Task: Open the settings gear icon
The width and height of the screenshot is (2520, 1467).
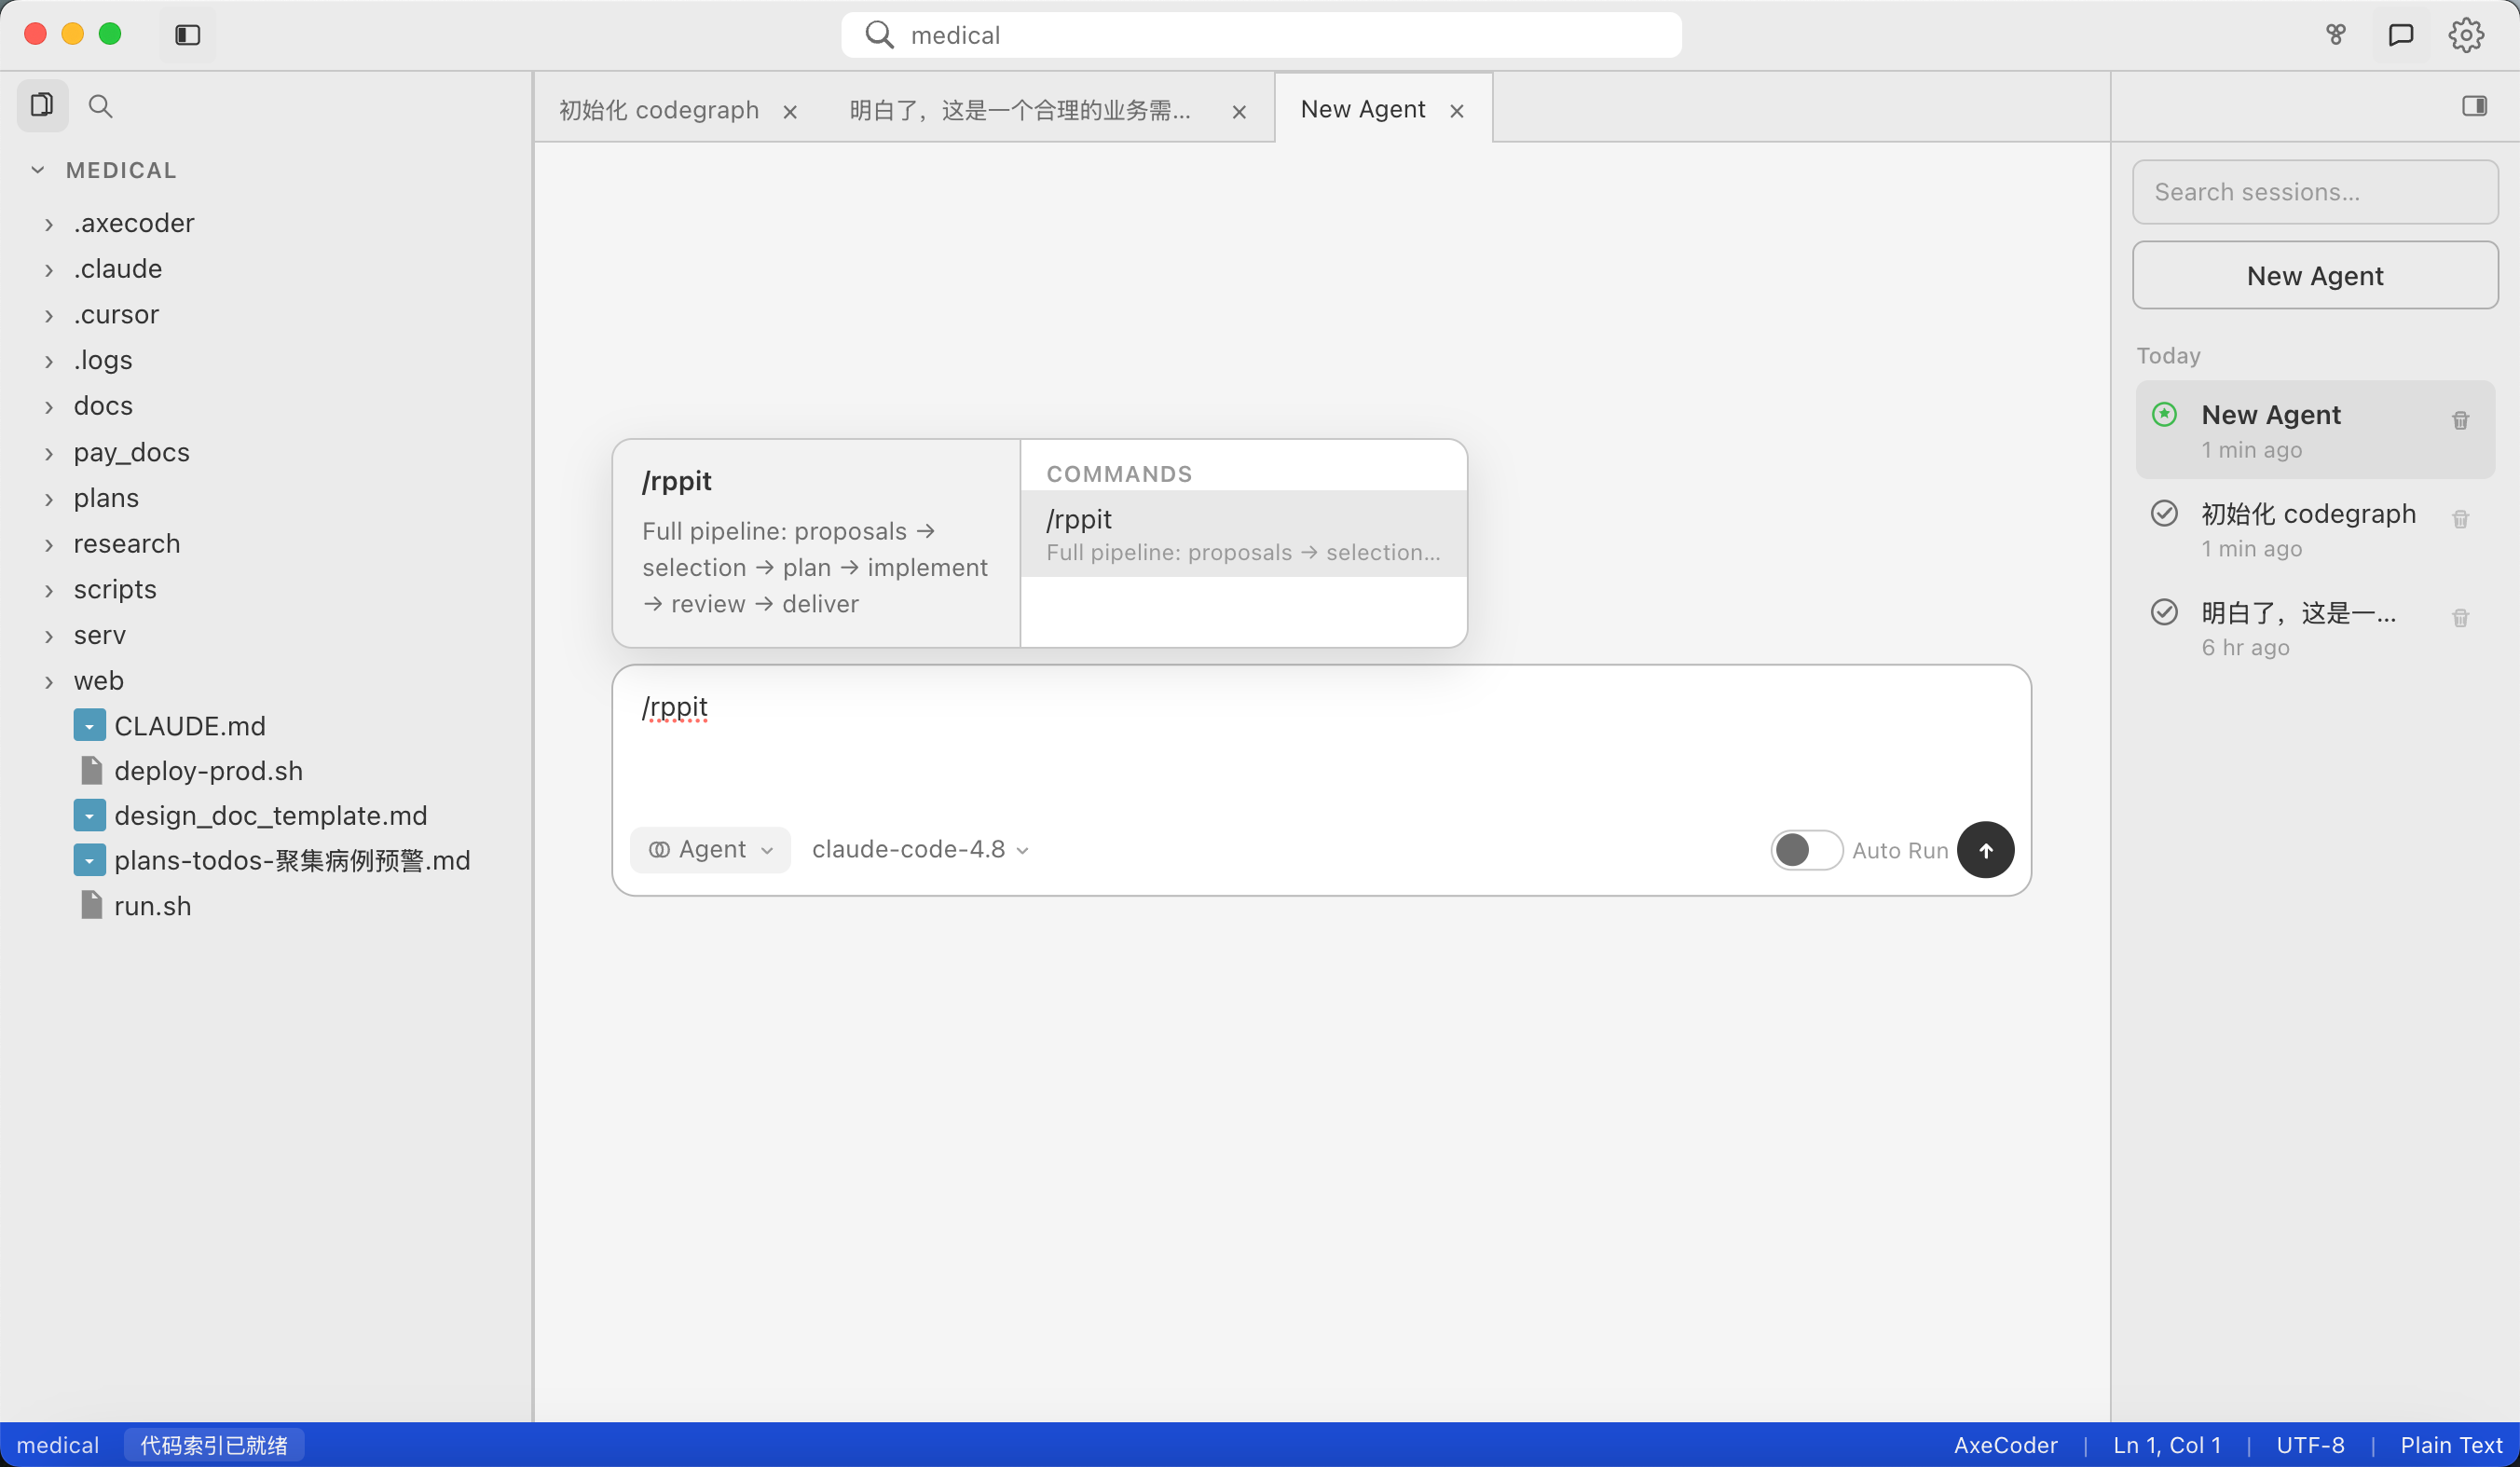Action: click(2466, 35)
